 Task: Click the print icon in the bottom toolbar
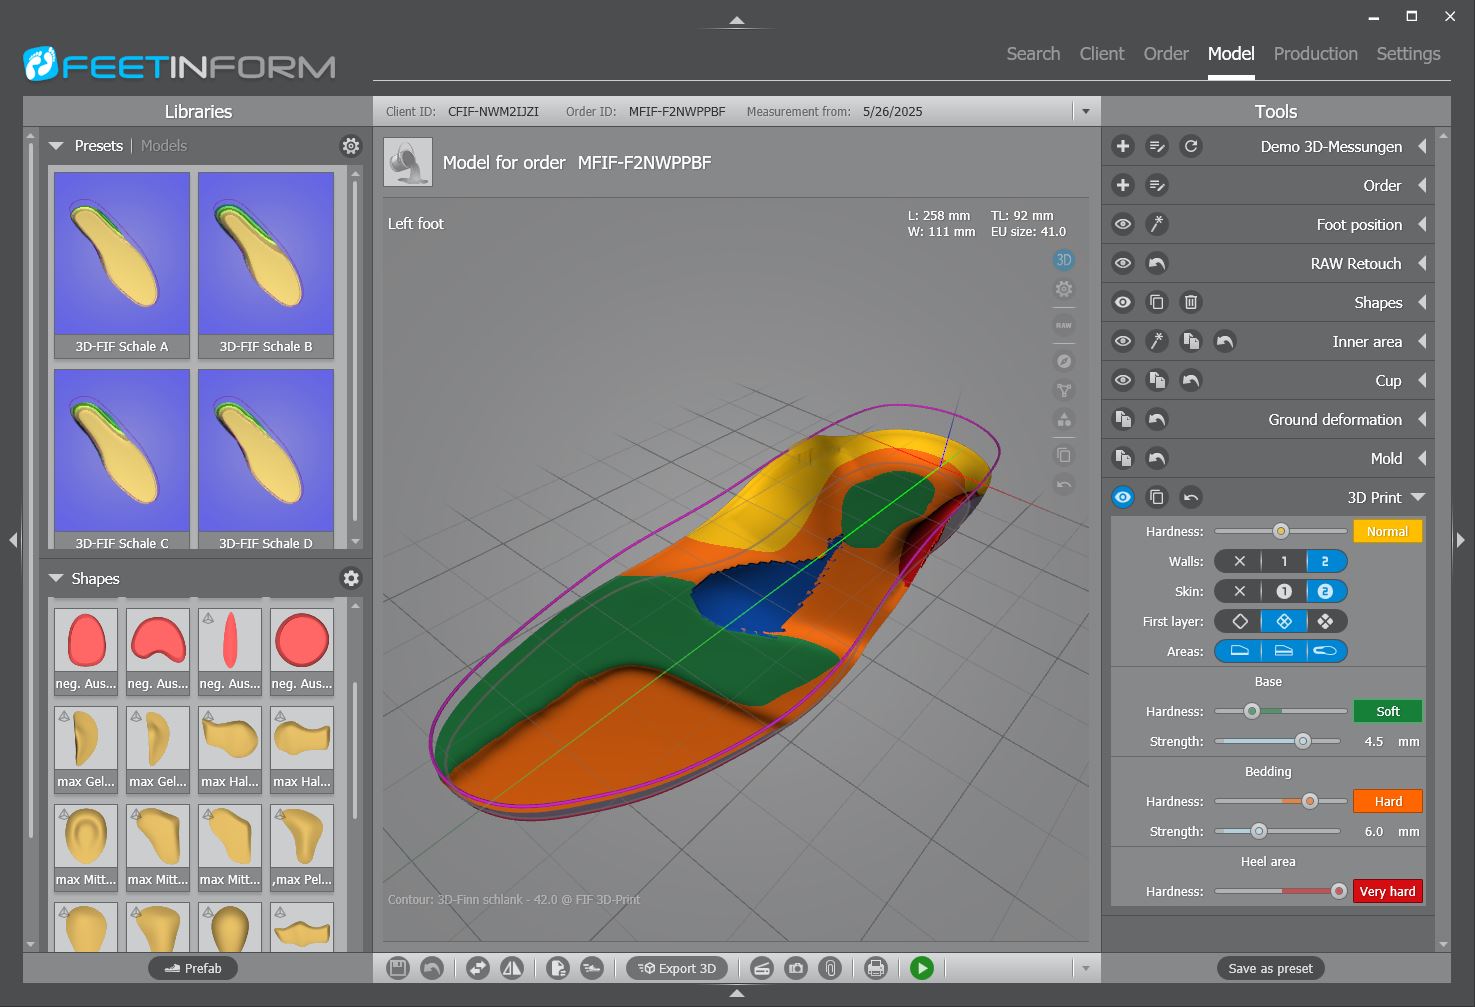tap(875, 968)
